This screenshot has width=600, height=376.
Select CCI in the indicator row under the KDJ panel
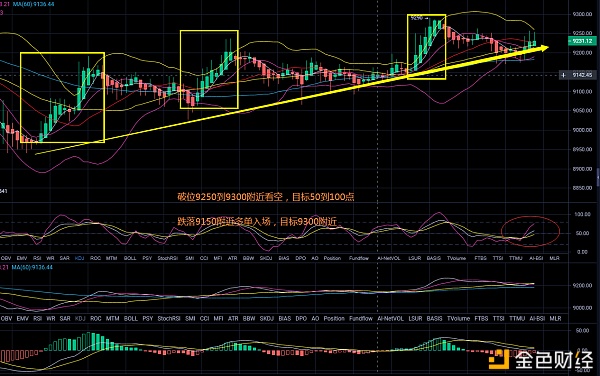pos(204,258)
